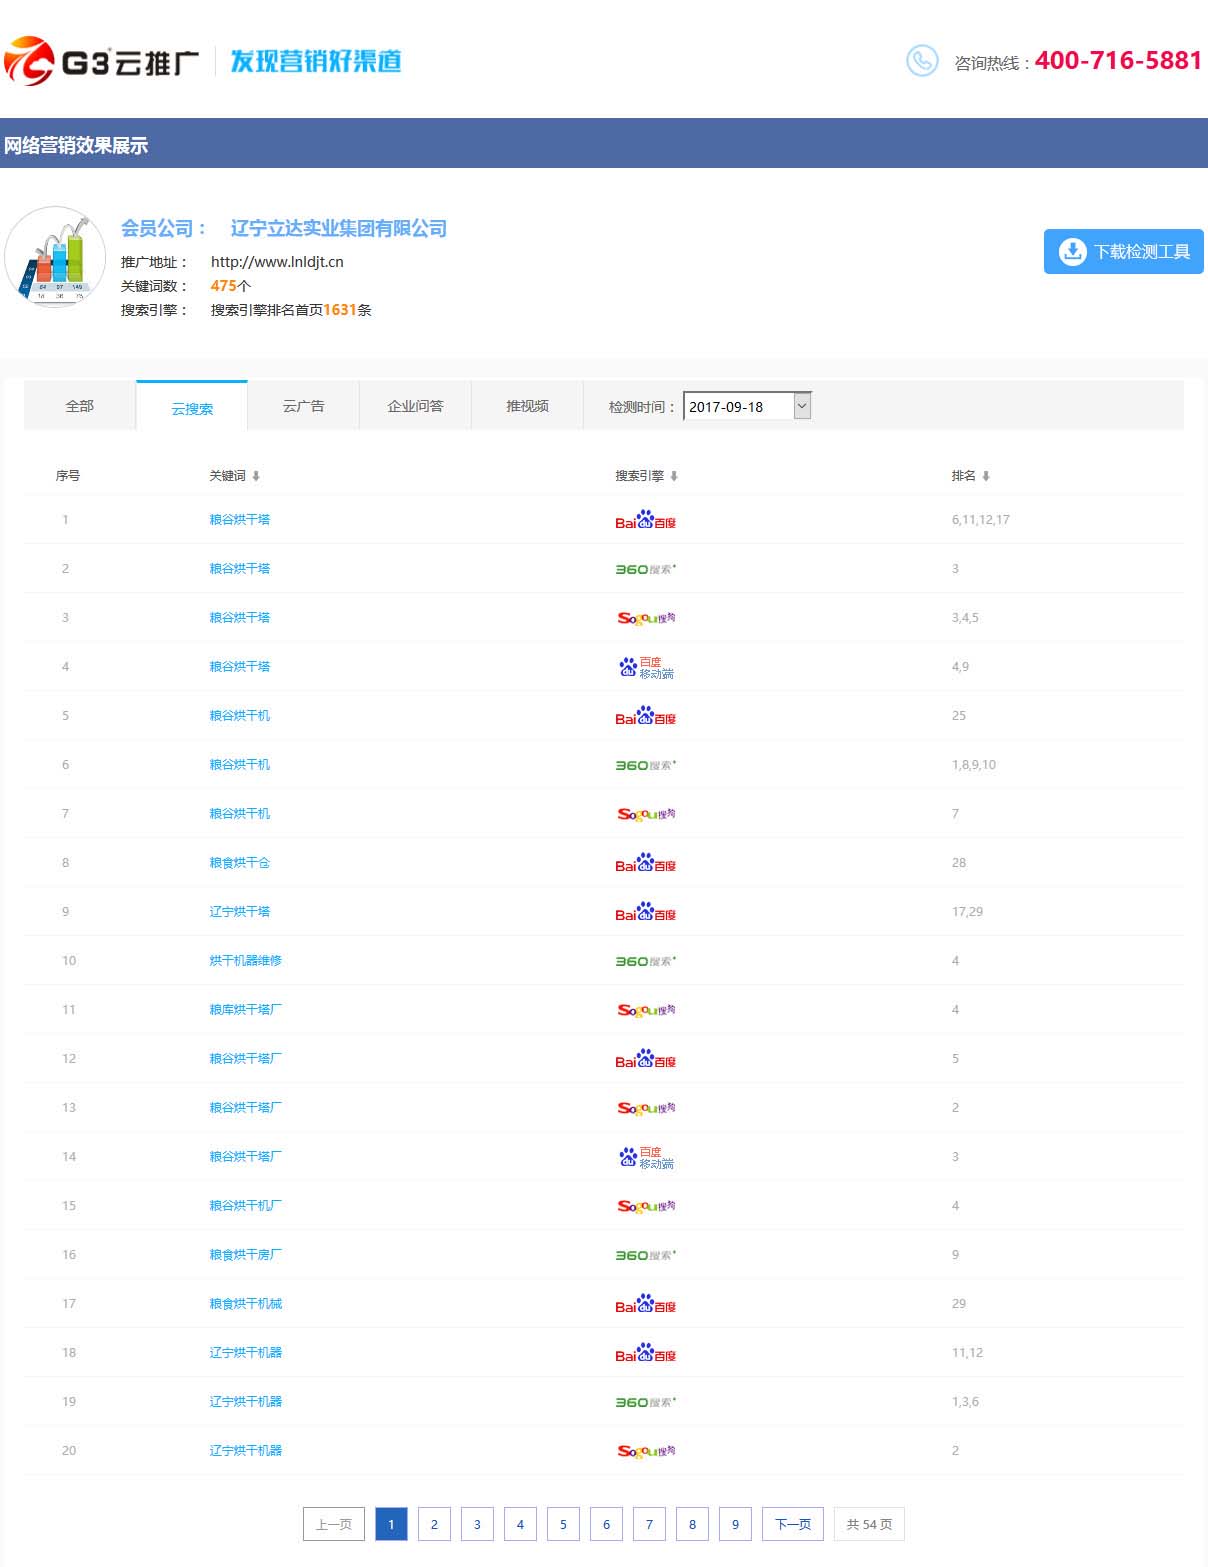Screen dimensions: 1208x1567
Task: Click the G3云推广 logo
Action: tap(102, 62)
